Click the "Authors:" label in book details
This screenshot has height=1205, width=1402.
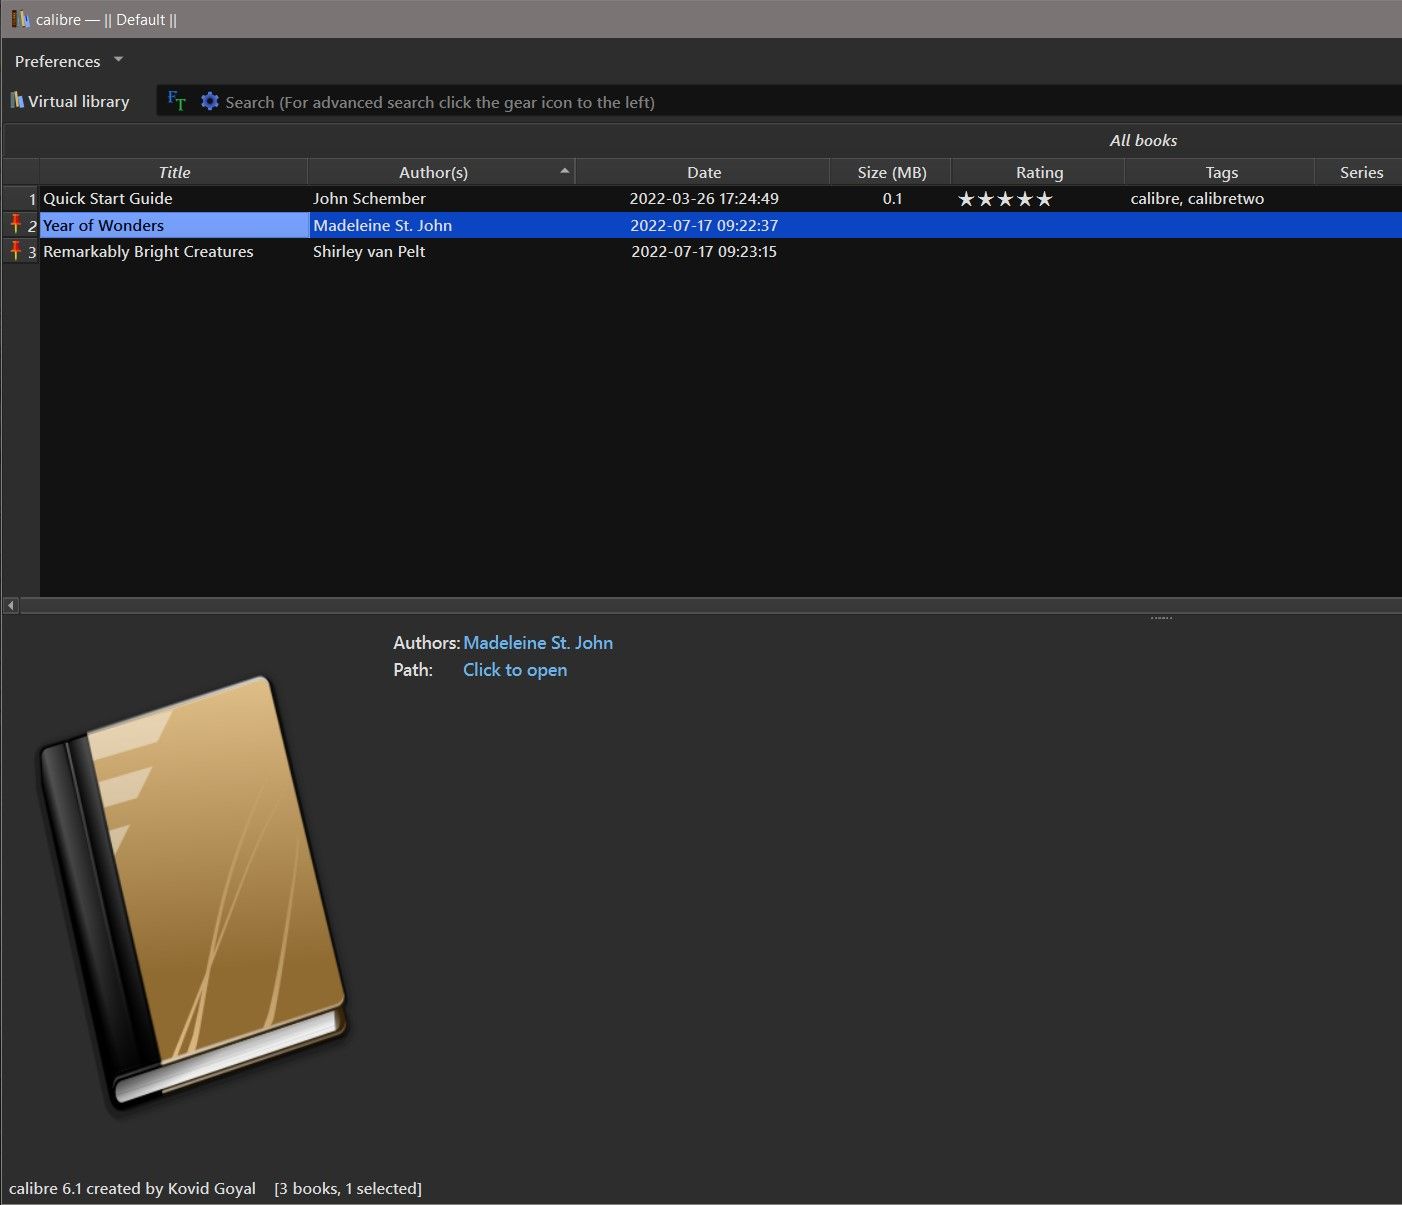tap(426, 643)
